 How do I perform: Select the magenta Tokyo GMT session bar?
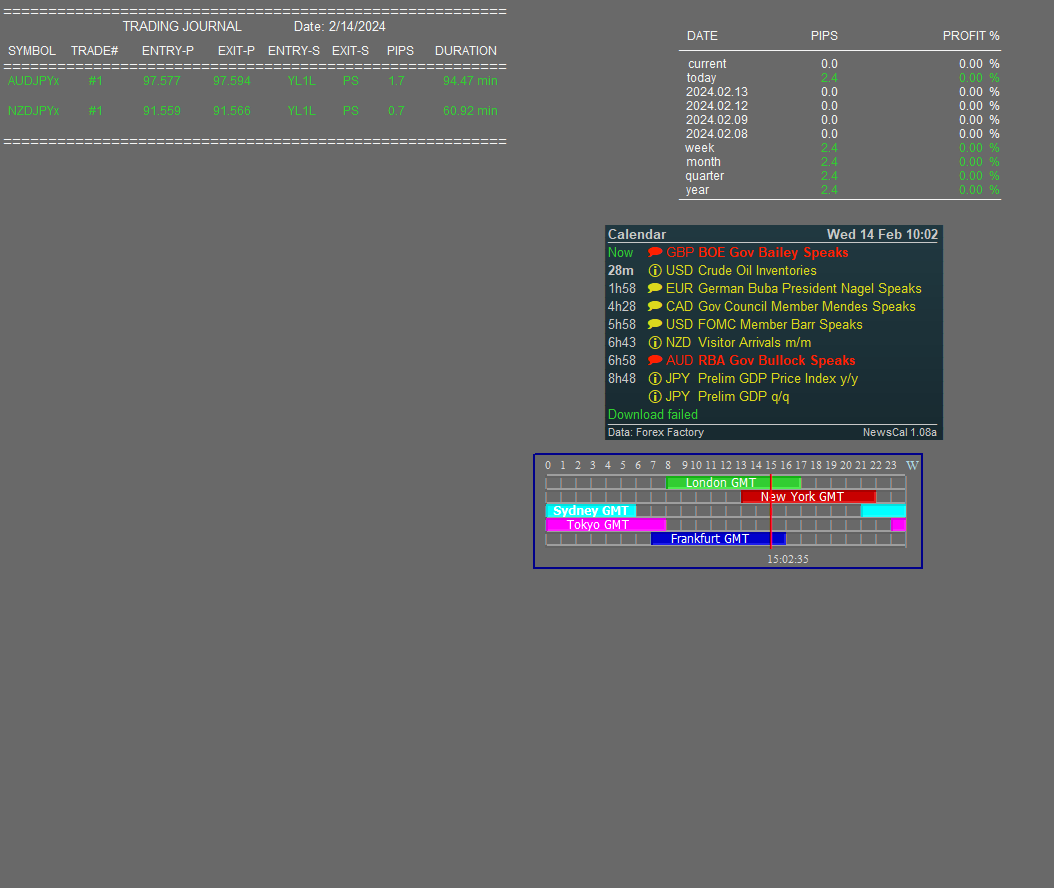[606, 525]
